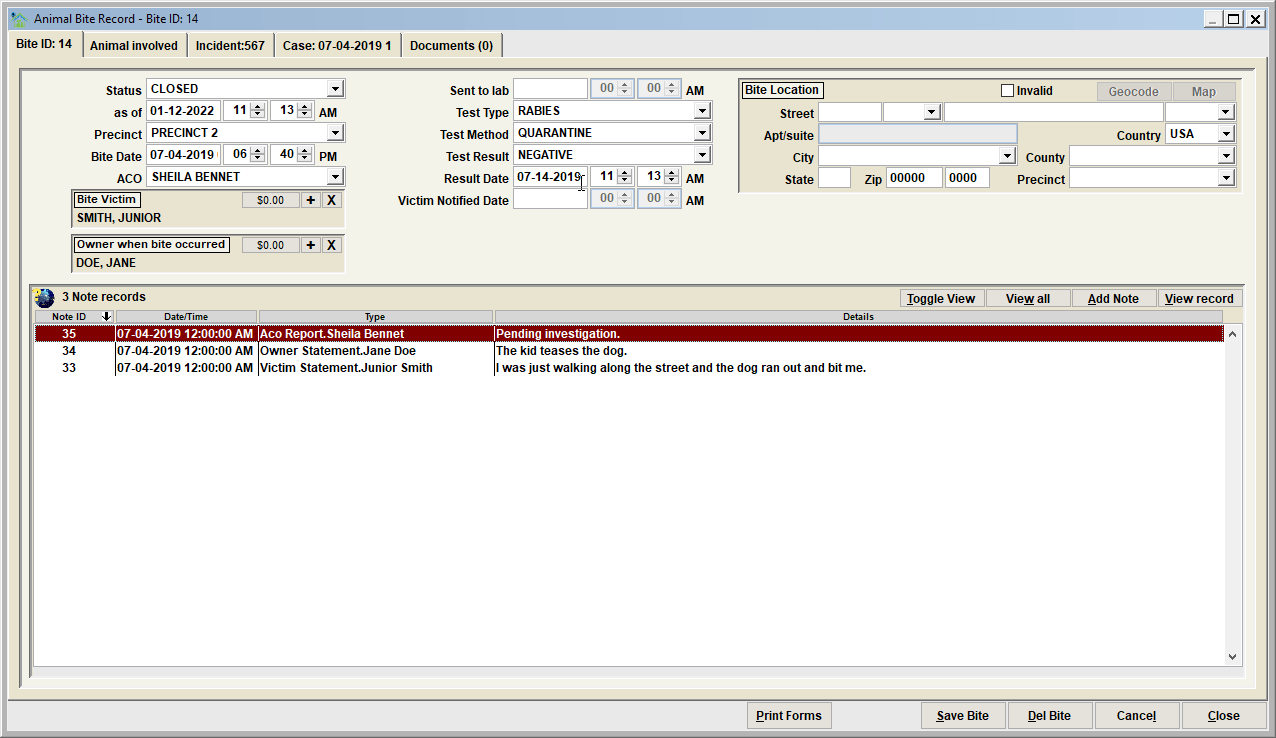This screenshot has height=738, width=1276.
Task: Add a Bite Victim with plus button
Action: coord(311,200)
